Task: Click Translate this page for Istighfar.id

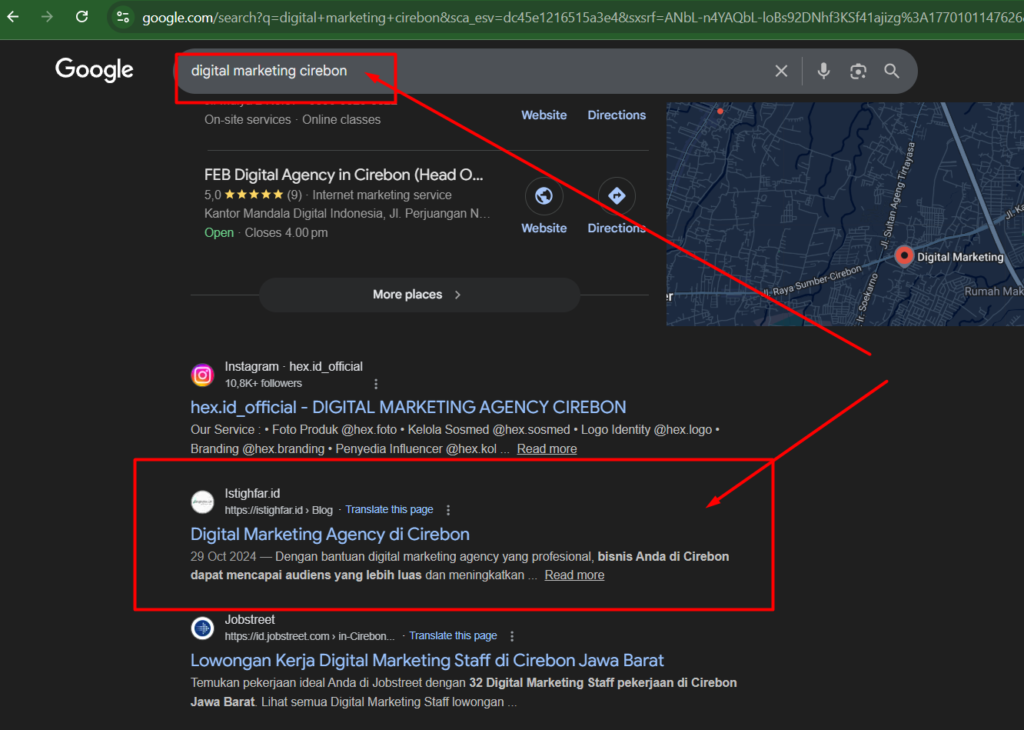Action: click(389, 510)
